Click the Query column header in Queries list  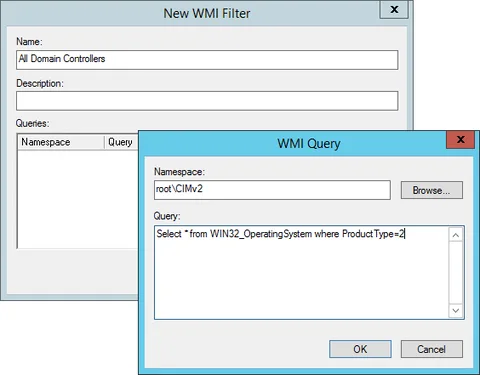click(122, 142)
